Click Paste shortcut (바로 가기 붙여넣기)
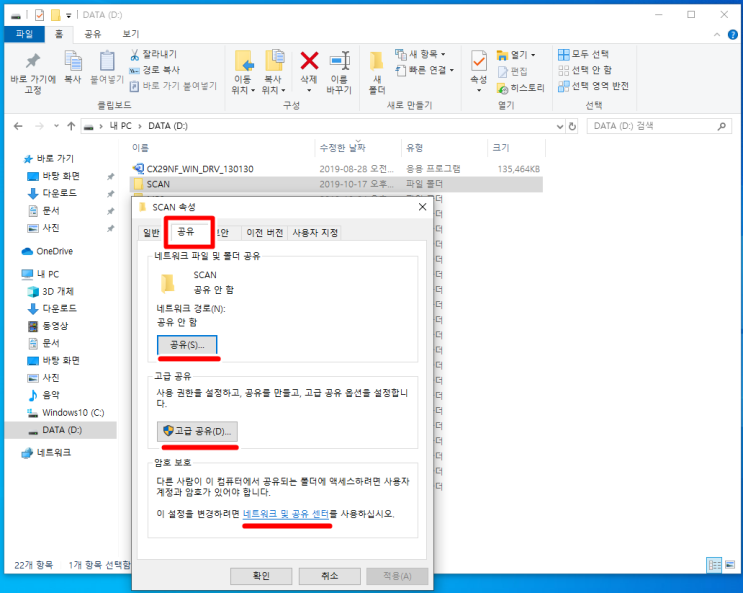Screen dimensions: 743x593 (x=173, y=86)
